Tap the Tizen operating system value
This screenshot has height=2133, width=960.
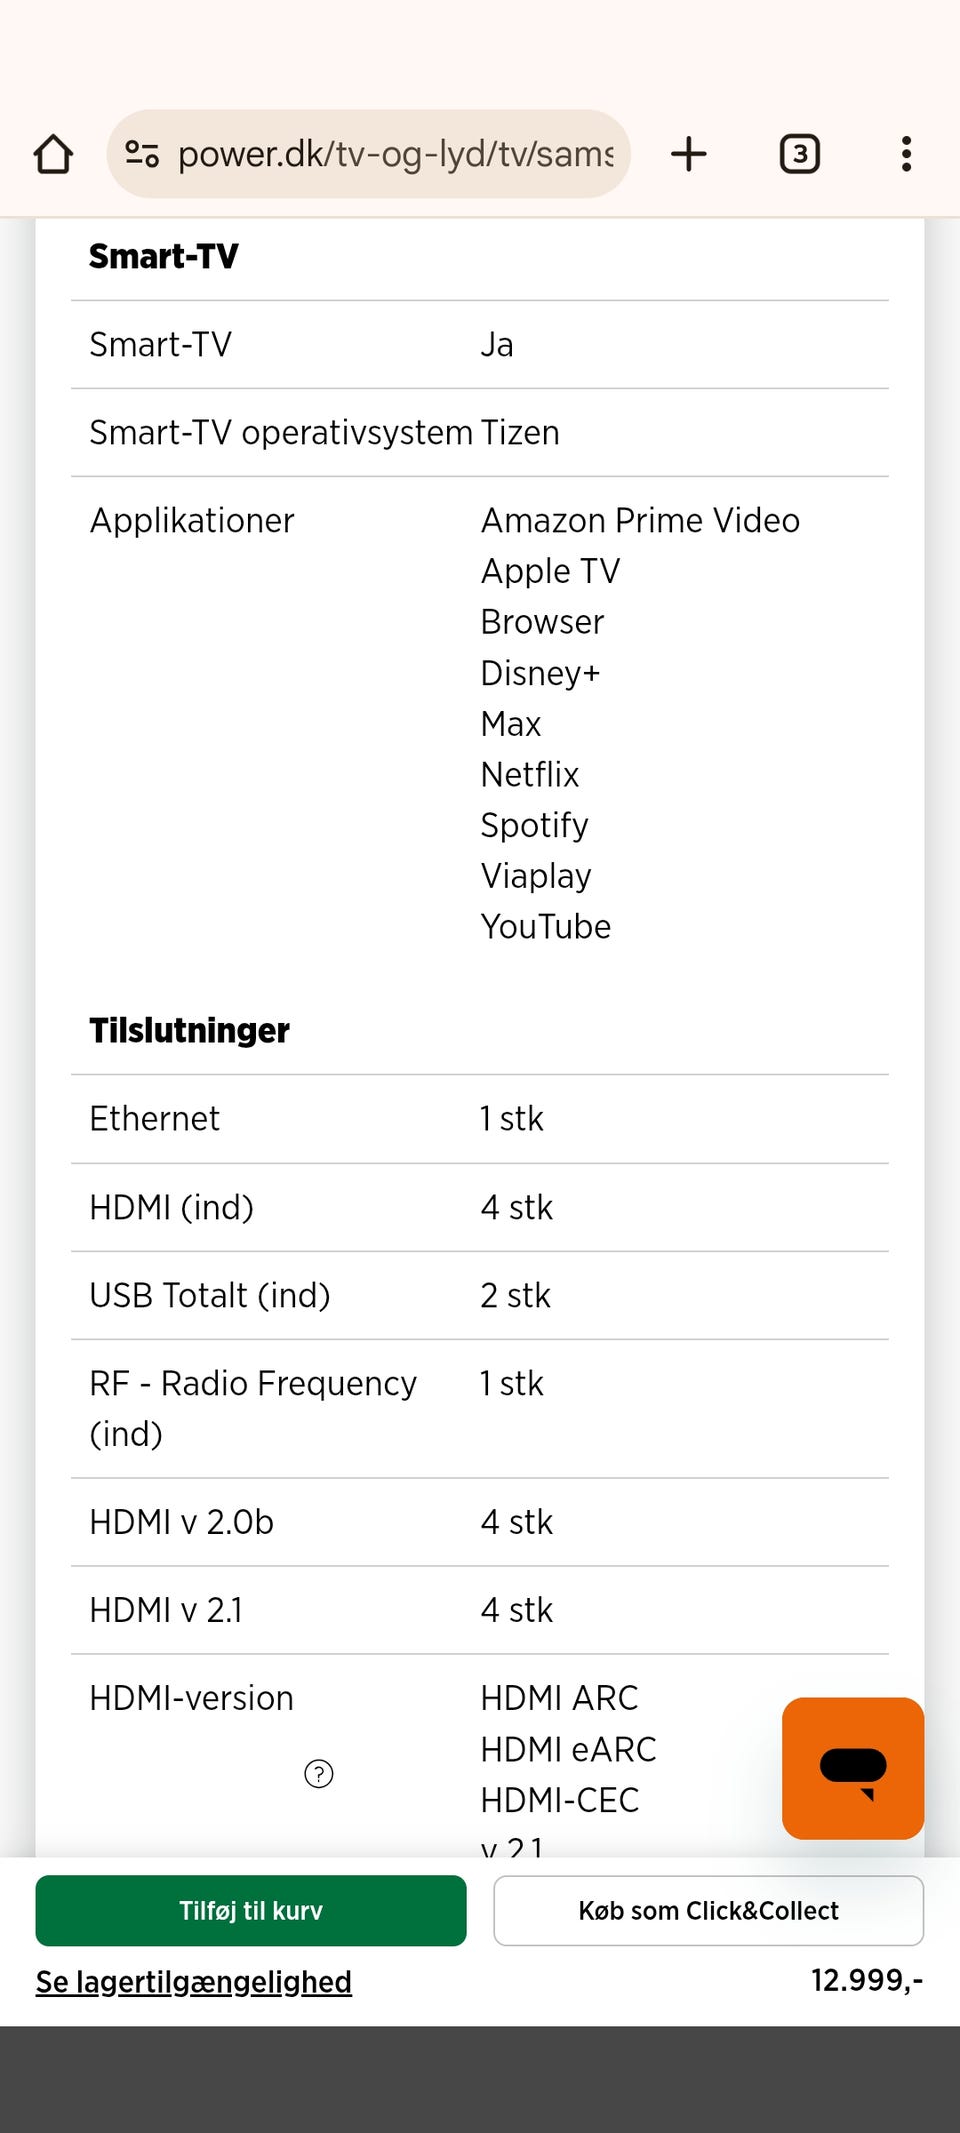[x=520, y=433]
